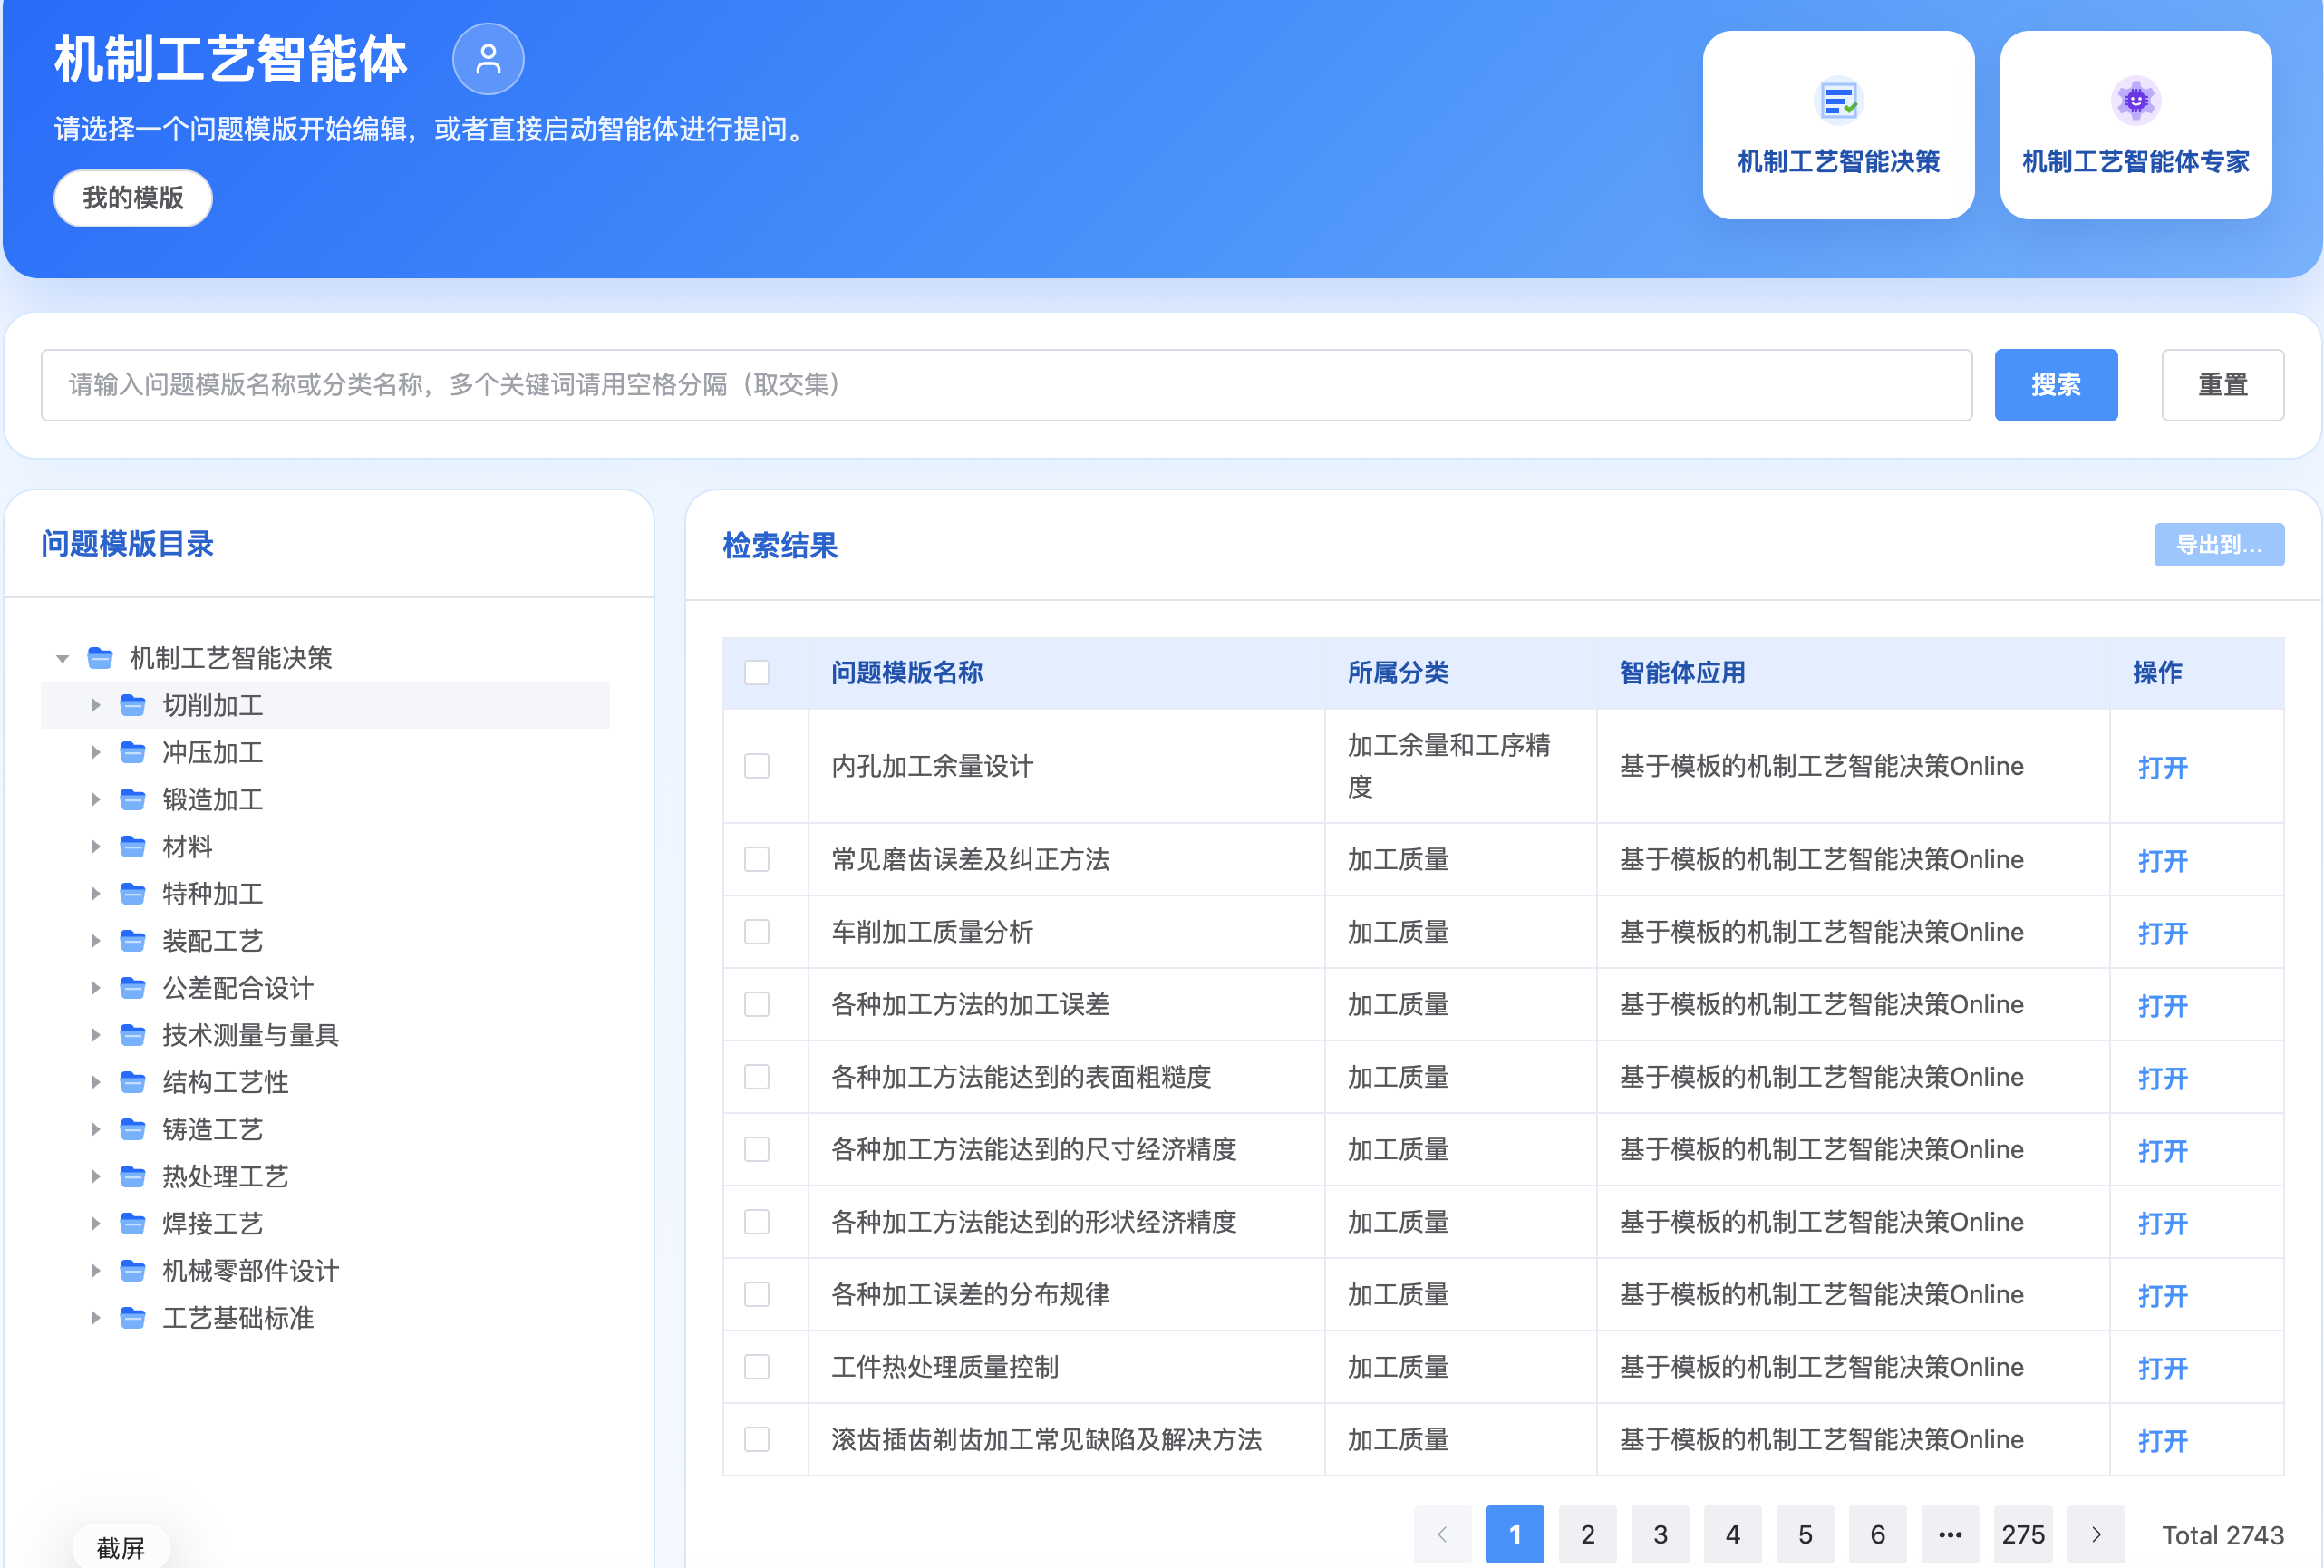Go to page 2
Screen dimensions: 2324x1568
point(1587,1534)
